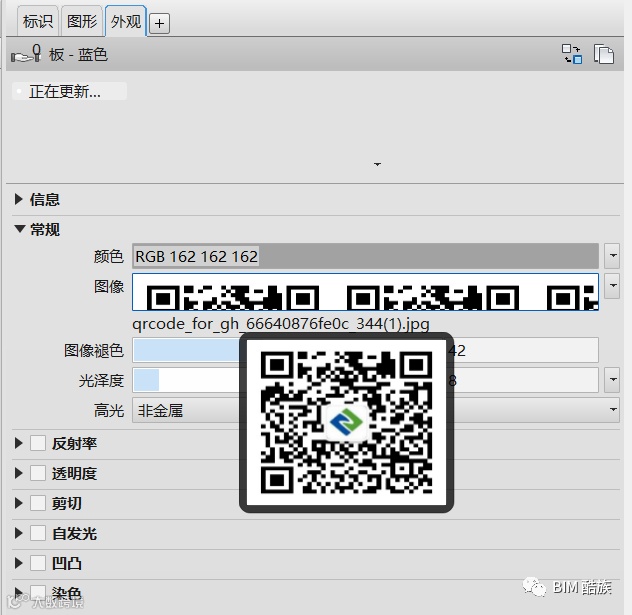The width and height of the screenshot is (632, 615).
Task: Enable the 凹凸 checkbox
Action: pos(38,563)
